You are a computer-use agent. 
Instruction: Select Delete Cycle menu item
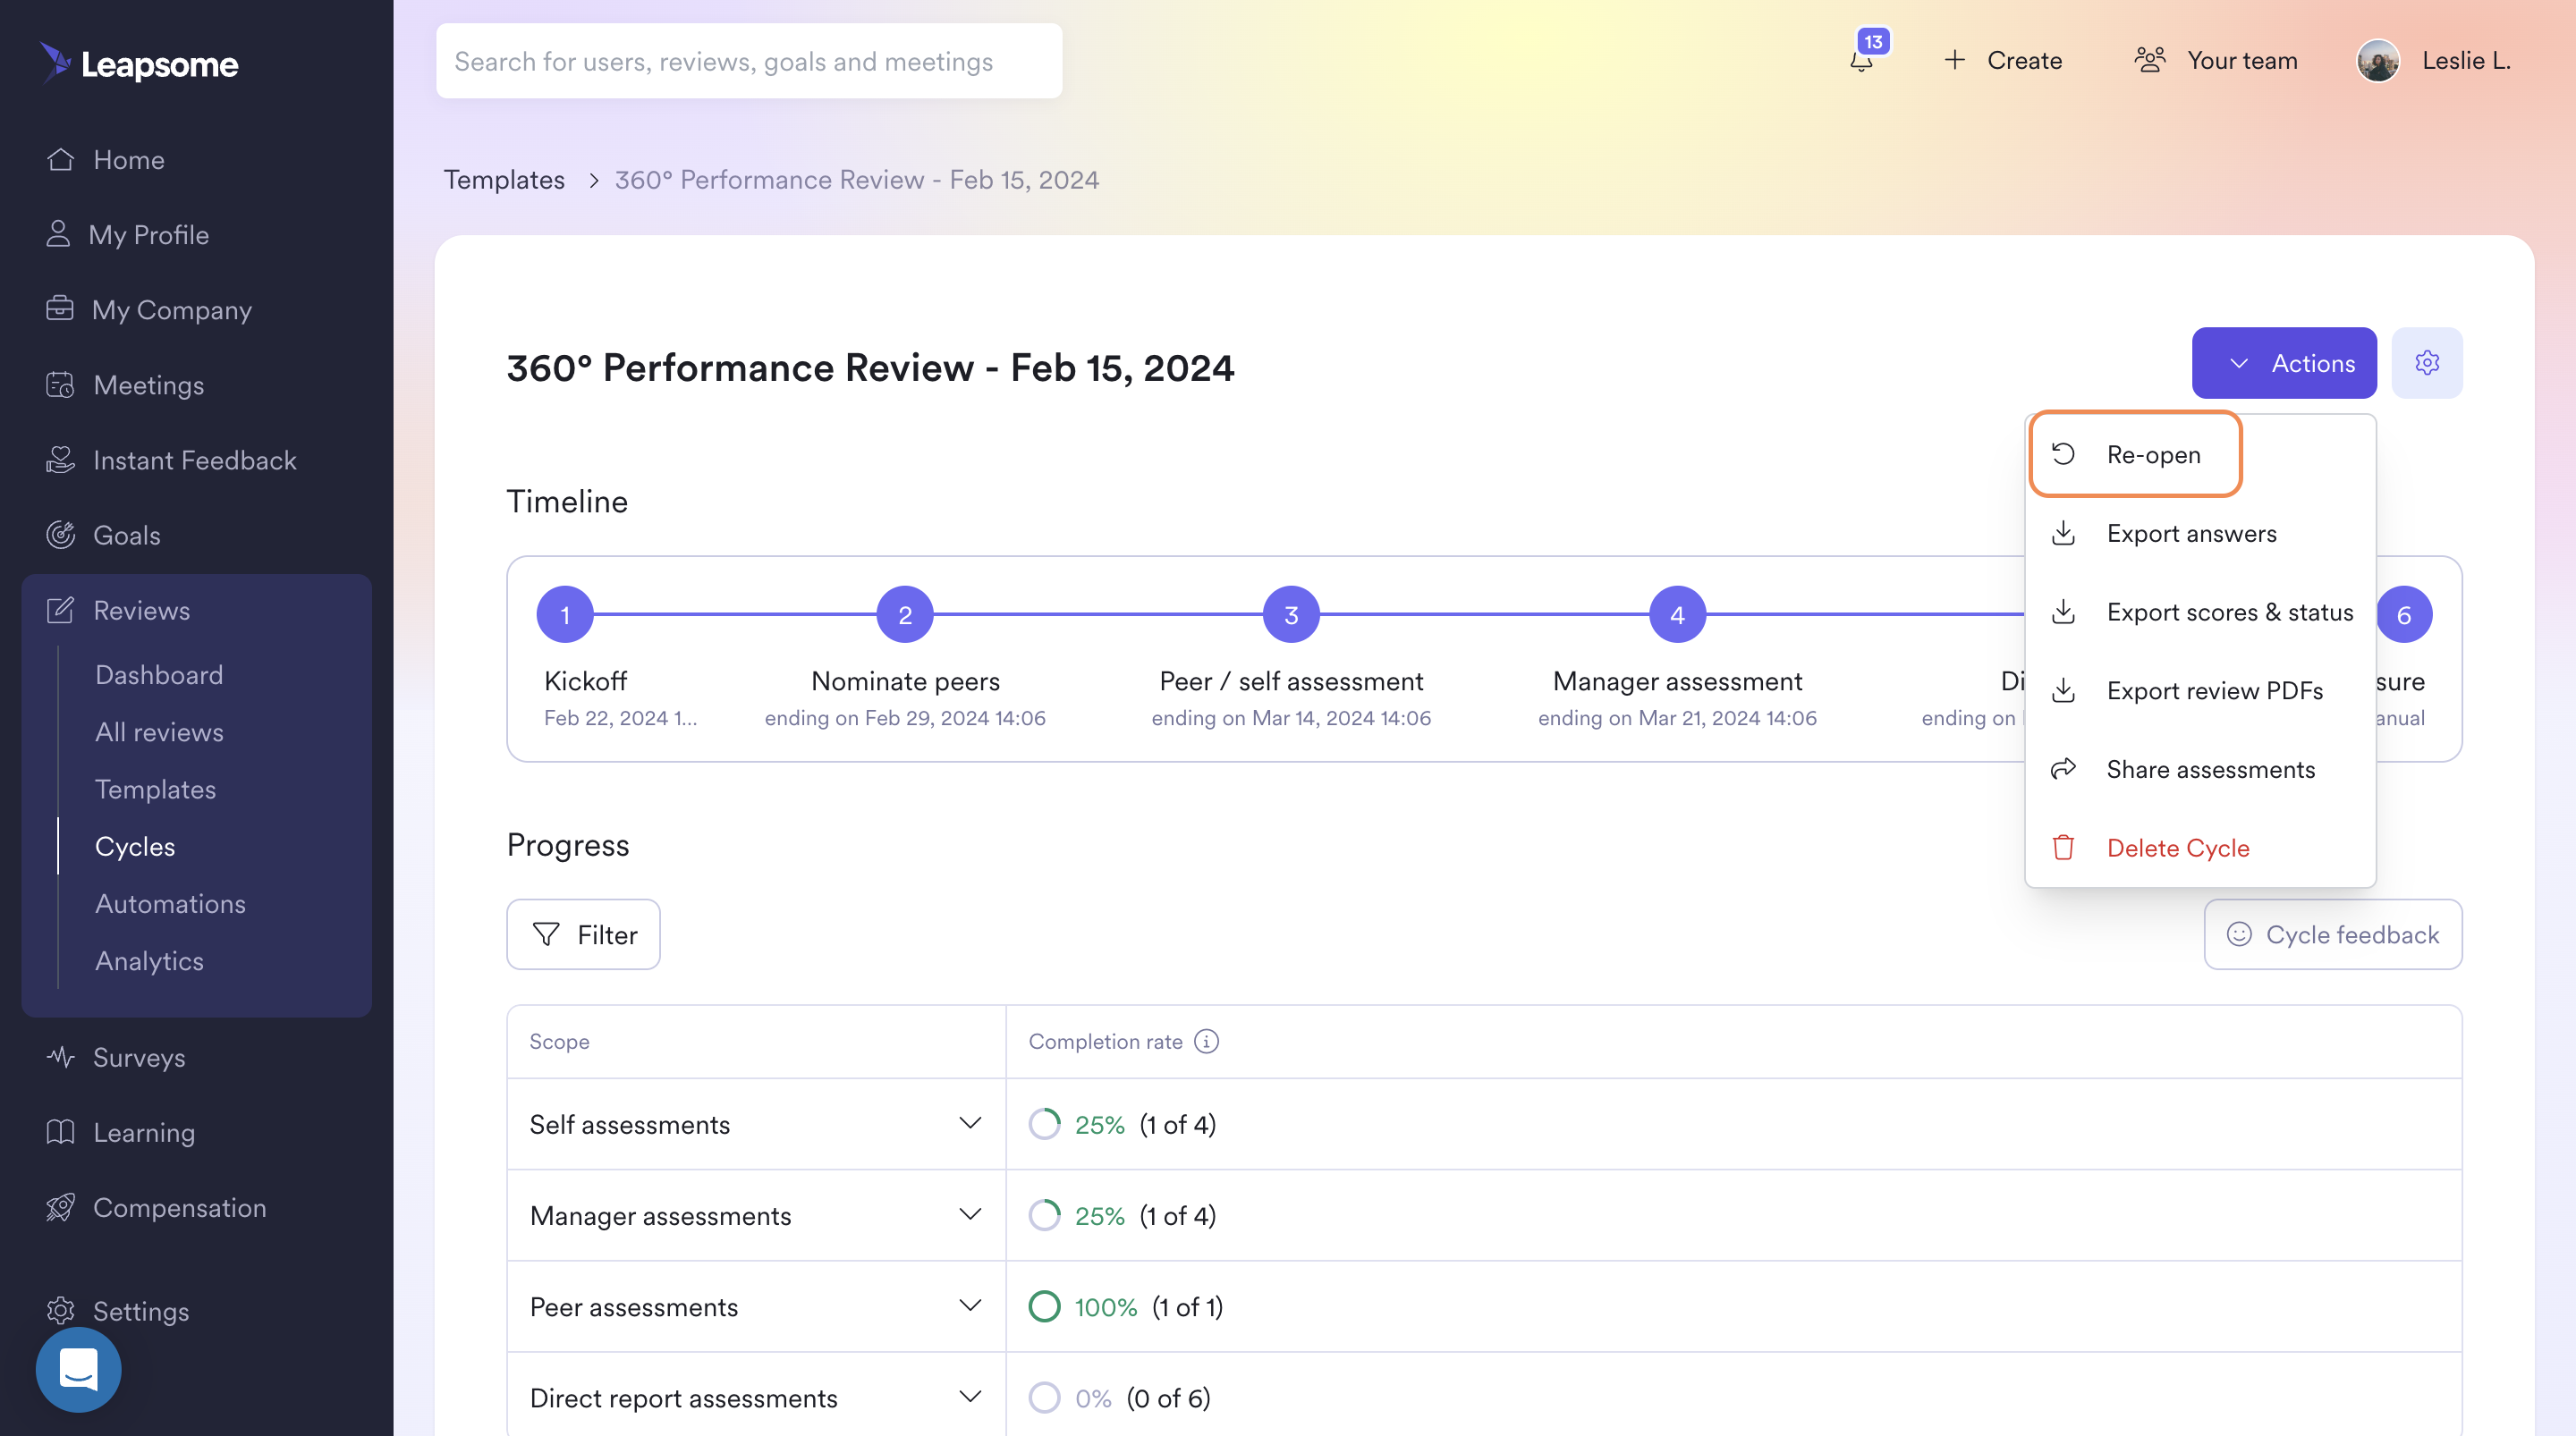(2200, 848)
